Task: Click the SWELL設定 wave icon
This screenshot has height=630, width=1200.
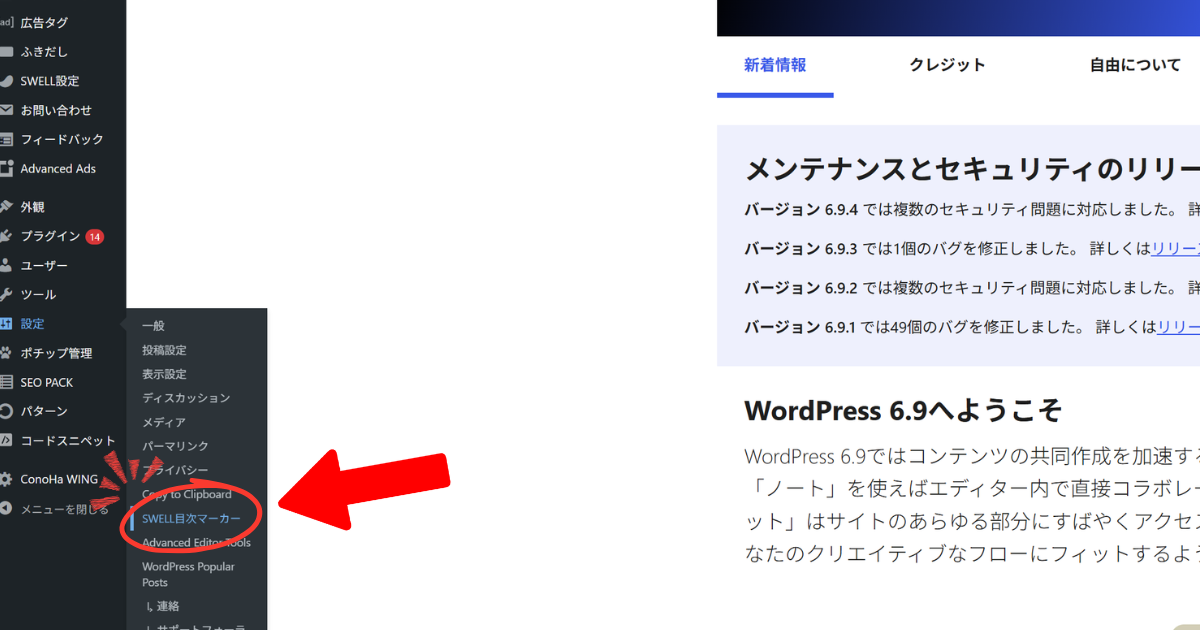Action: pyautogui.click(x=6, y=81)
